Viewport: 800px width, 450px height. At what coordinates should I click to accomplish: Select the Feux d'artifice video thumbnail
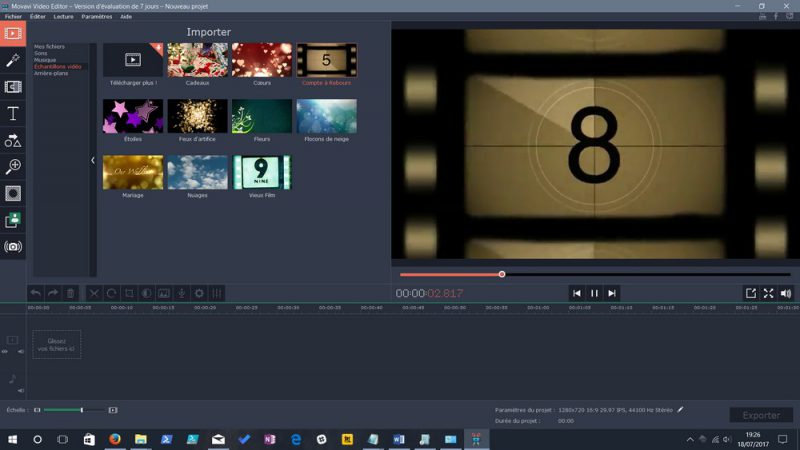coord(197,117)
